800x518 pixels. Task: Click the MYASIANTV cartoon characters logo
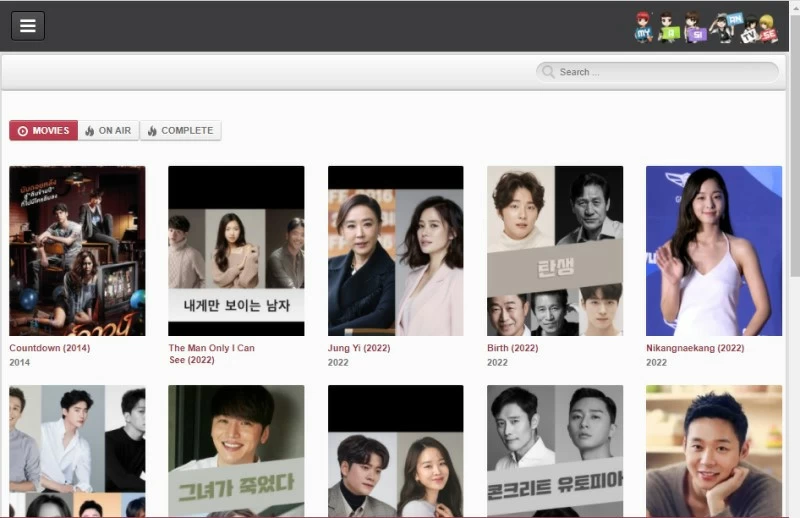[706, 28]
